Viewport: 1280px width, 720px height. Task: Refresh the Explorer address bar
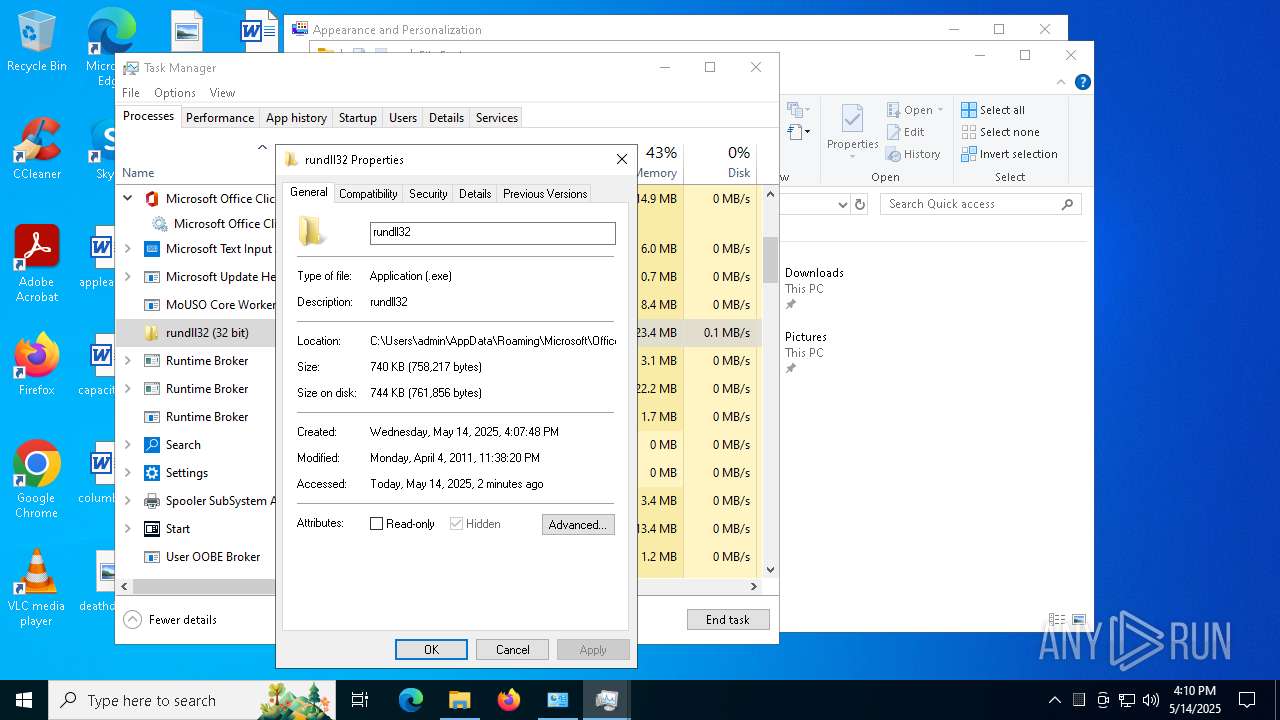pos(859,204)
